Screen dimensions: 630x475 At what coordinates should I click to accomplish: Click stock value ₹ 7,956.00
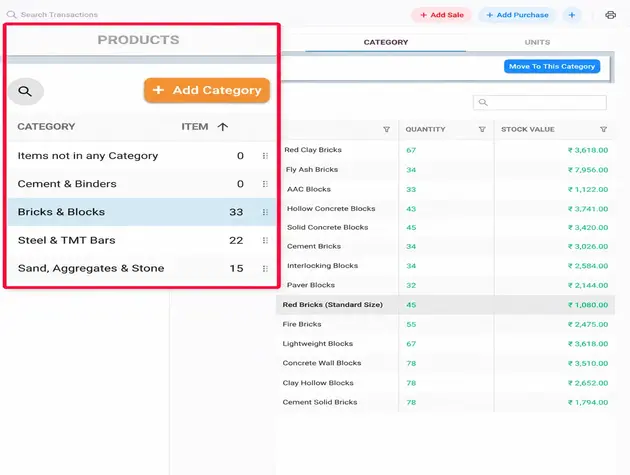click(588, 170)
